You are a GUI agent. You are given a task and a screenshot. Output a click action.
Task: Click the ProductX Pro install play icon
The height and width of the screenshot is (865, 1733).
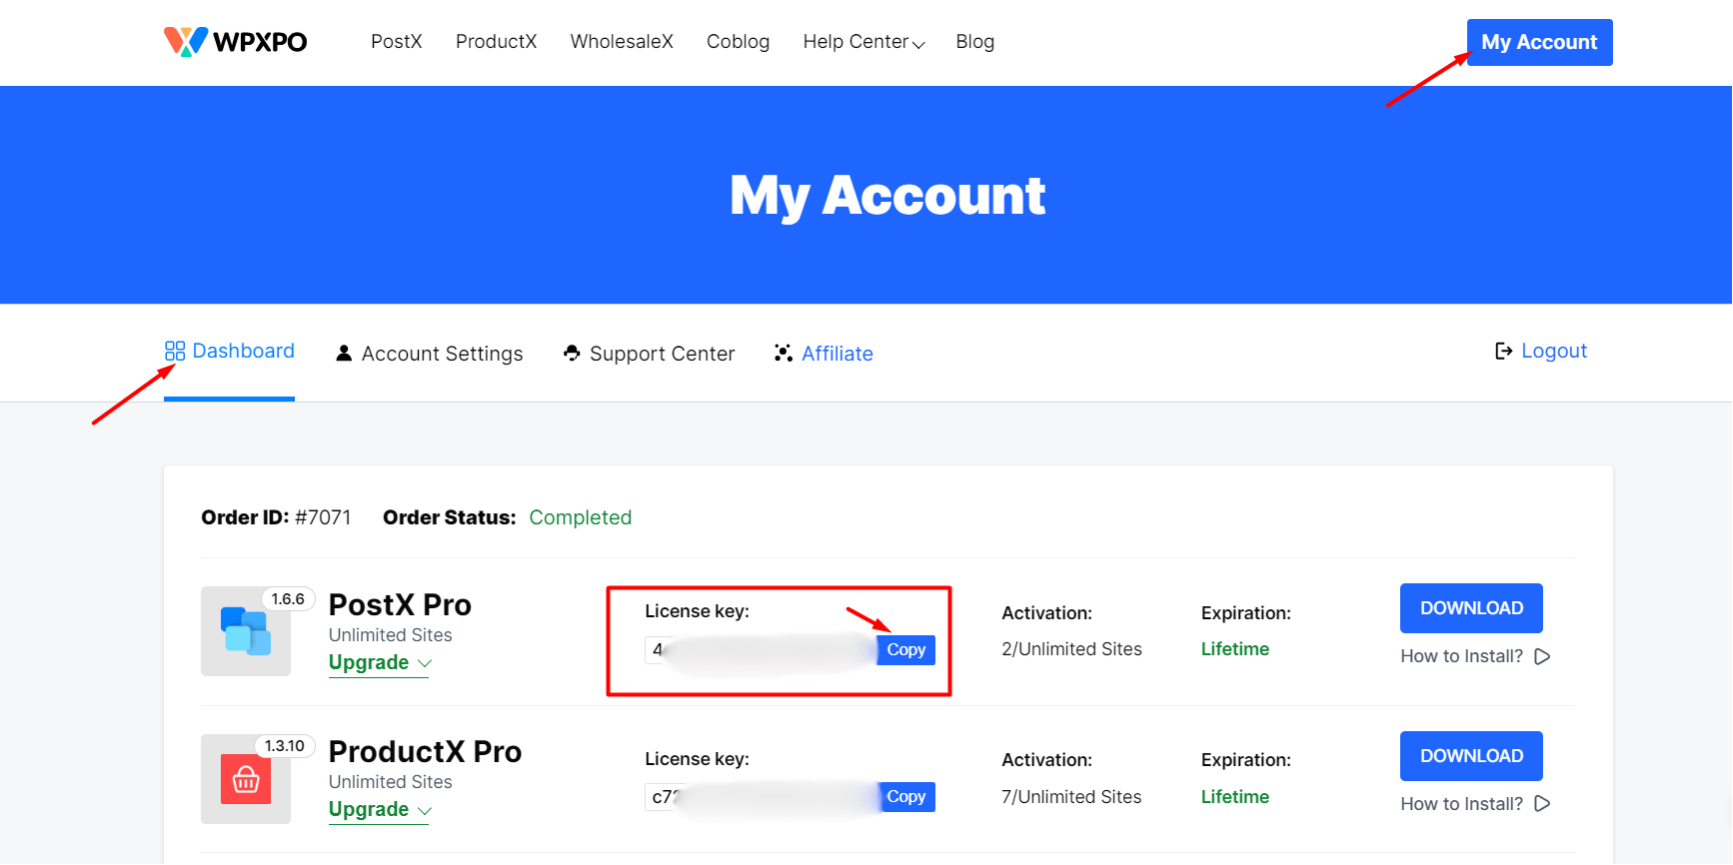1542,804
